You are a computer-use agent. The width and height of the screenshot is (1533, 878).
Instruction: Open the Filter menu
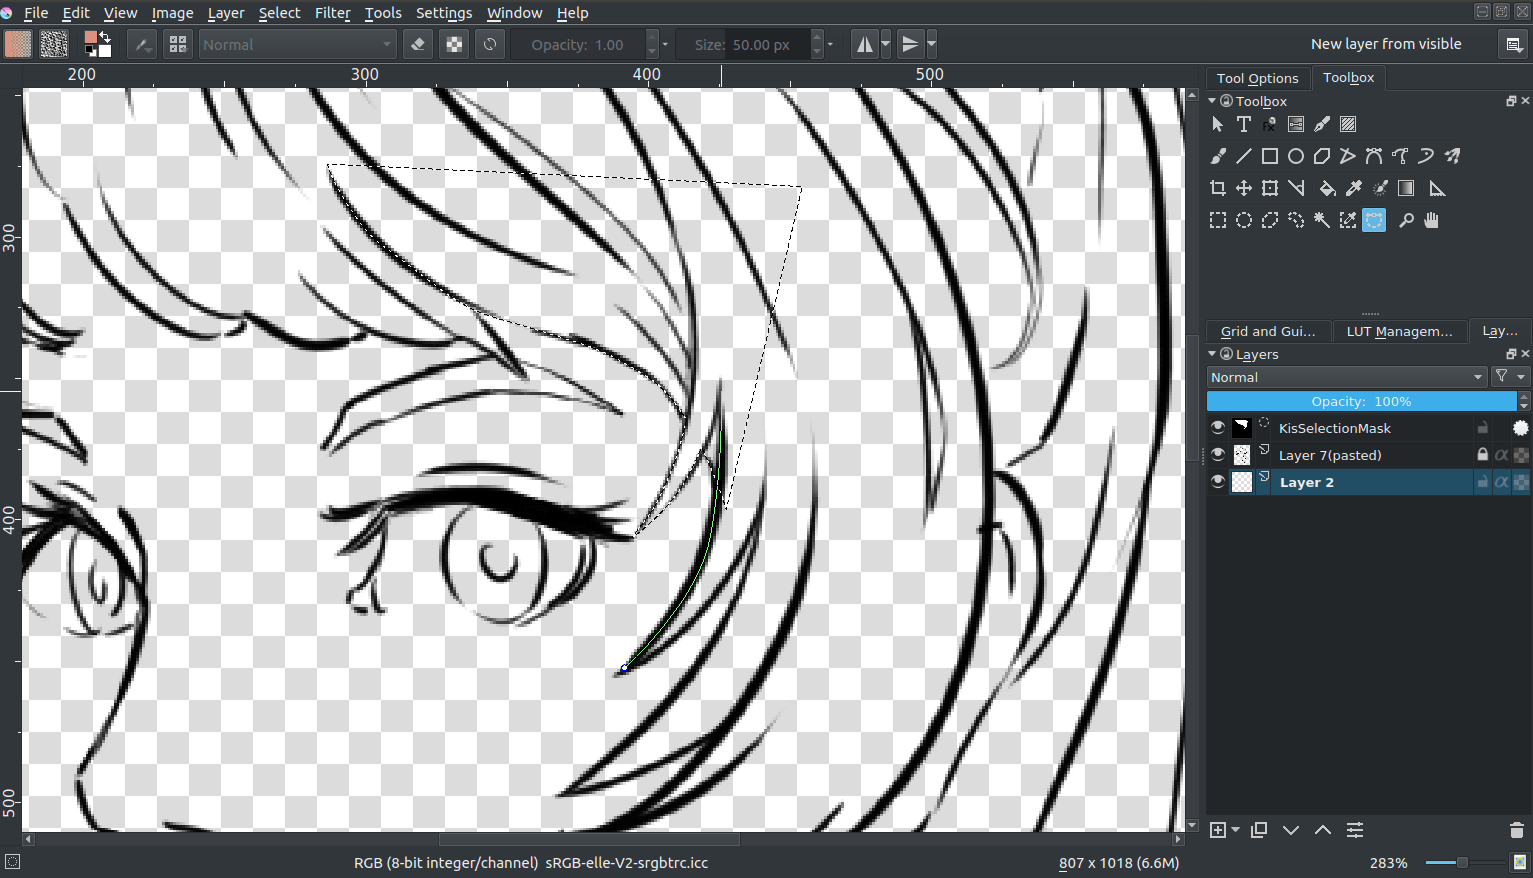coord(332,13)
